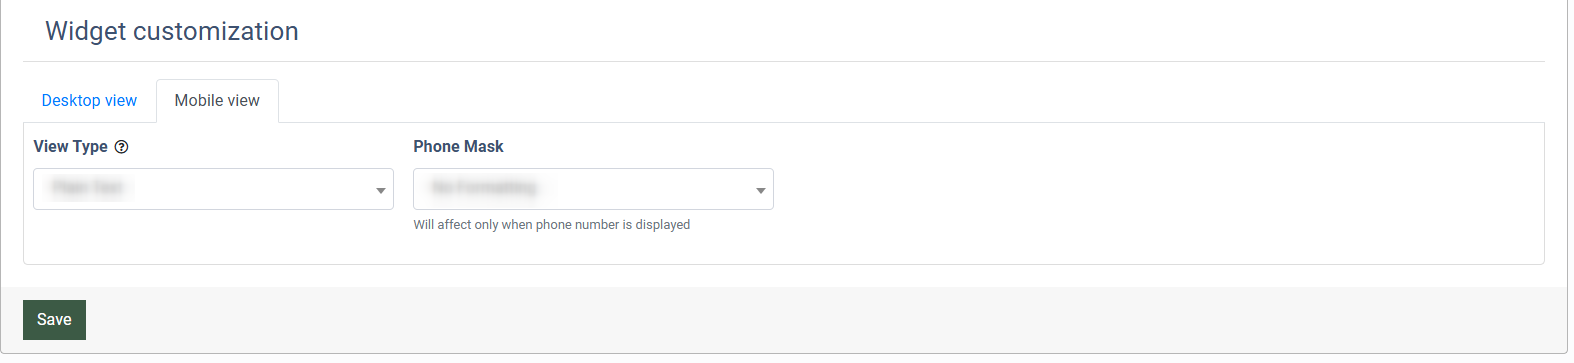Click the Save button
Image resolution: width=1574 pixels, height=363 pixels.
pyautogui.click(x=54, y=320)
